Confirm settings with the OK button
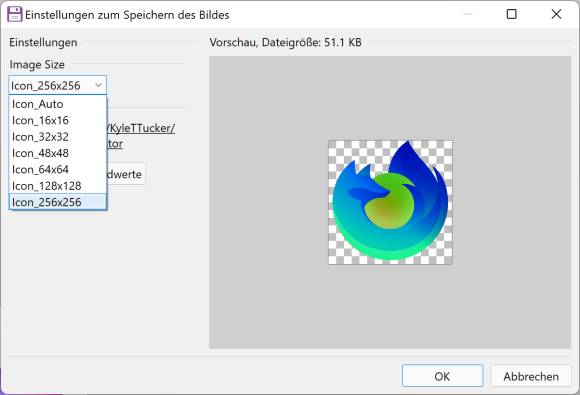The width and height of the screenshot is (580, 395). (x=442, y=376)
